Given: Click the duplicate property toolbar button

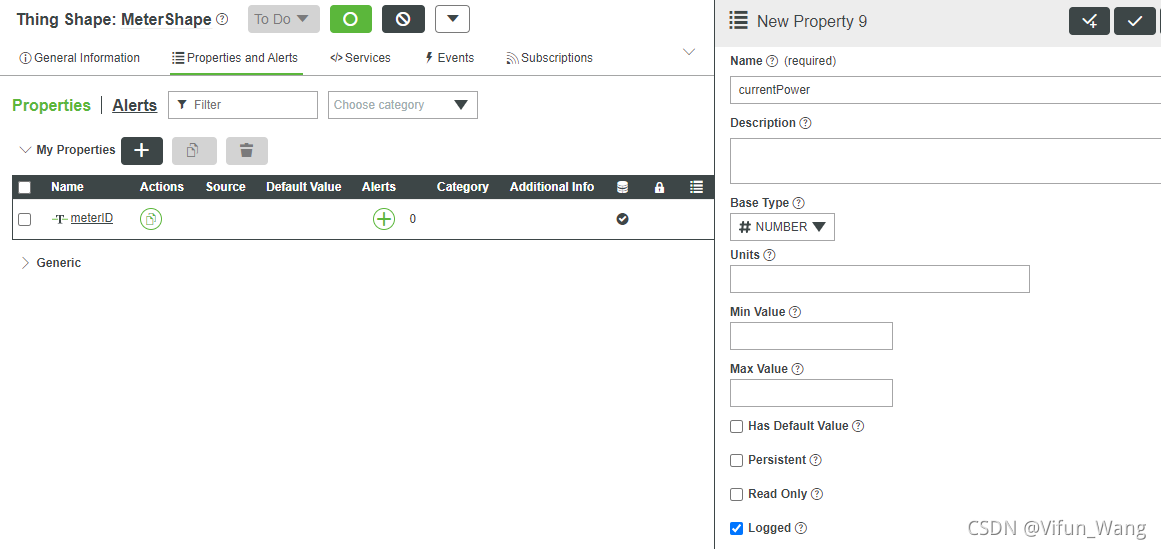Looking at the screenshot, I should pos(194,150).
